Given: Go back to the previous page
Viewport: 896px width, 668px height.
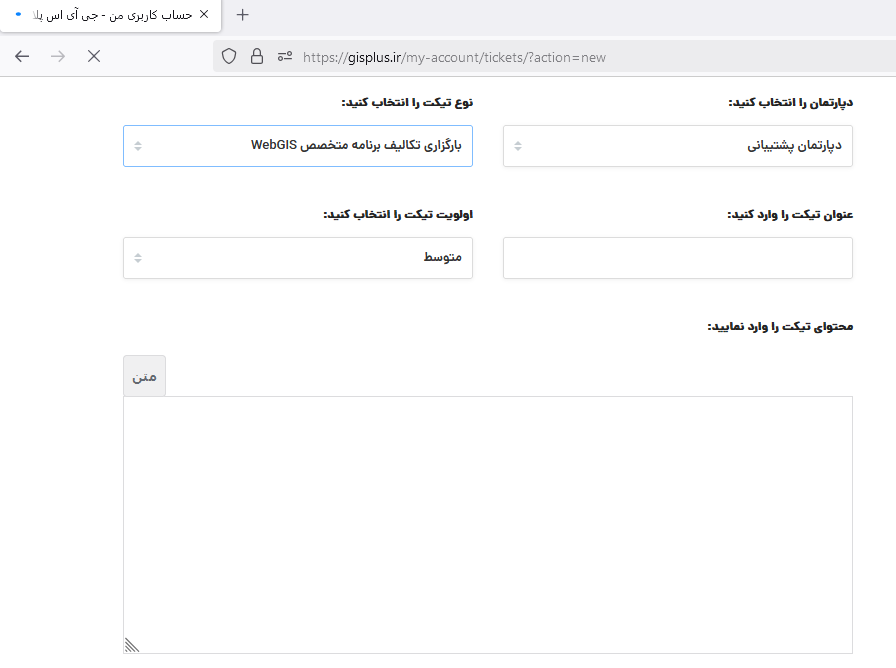Looking at the screenshot, I should 22,56.
